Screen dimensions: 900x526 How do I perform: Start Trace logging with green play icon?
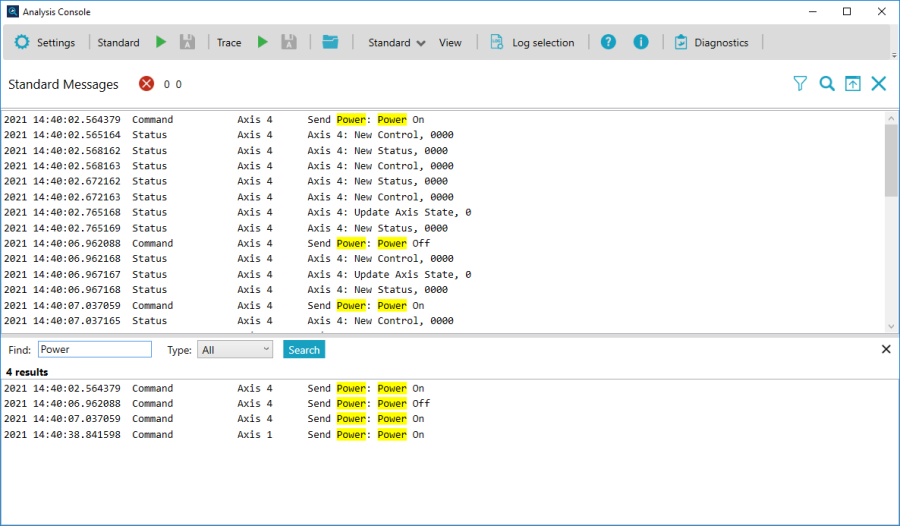263,42
